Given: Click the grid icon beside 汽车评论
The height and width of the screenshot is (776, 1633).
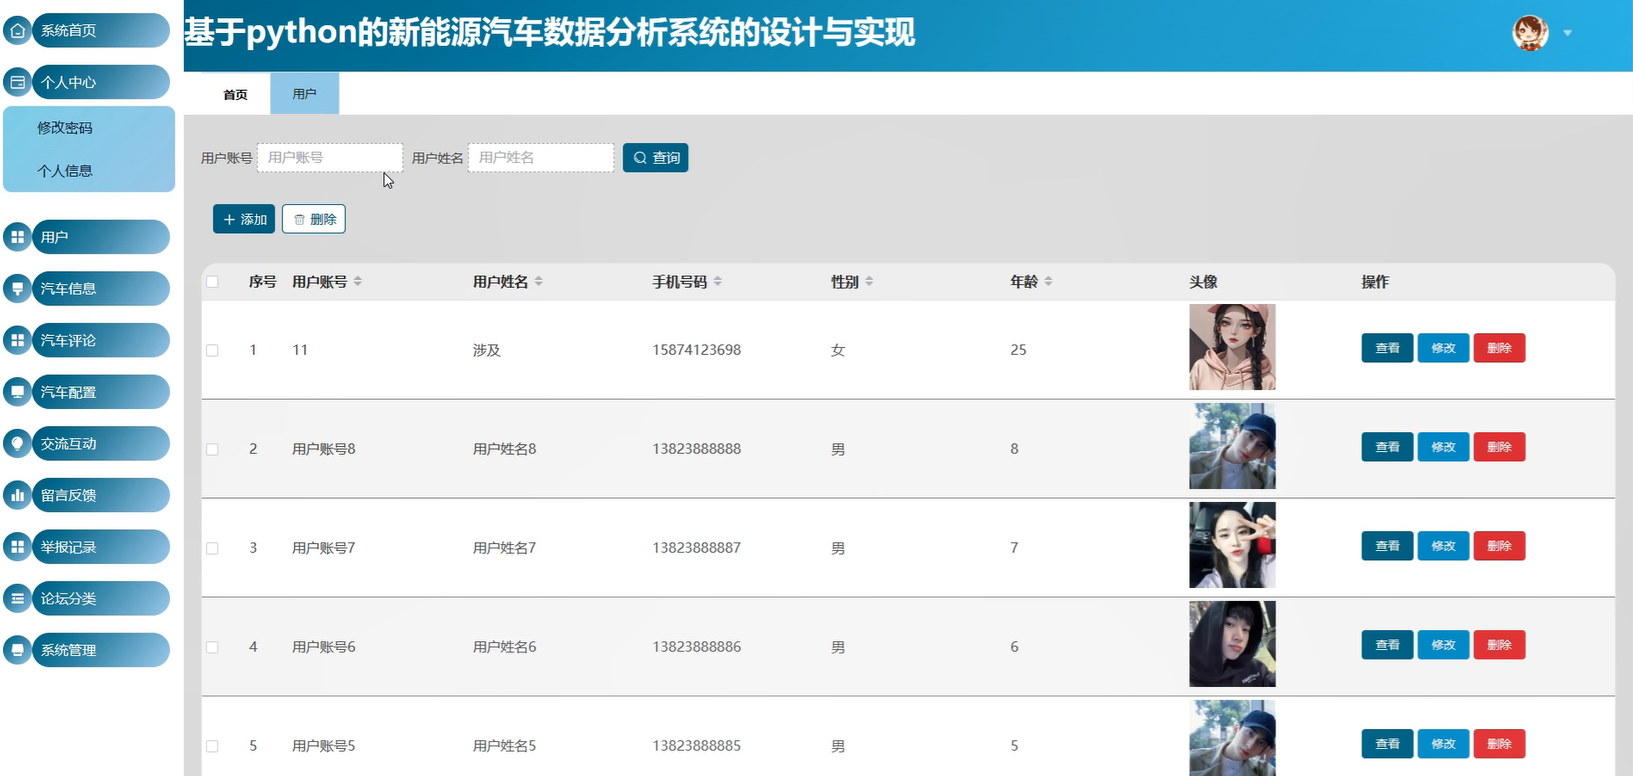Looking at the screenshot, I should coord(18,340).
